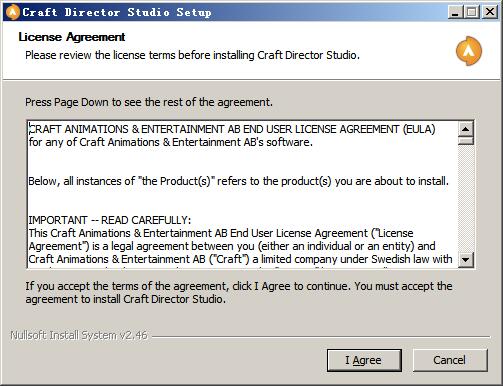Click the CRAFT ANIMATIONS & ENTERTAINMENT EULA first line
Image resolution: width=503 pixels, height=386 pixels.
tap(232, 129)
